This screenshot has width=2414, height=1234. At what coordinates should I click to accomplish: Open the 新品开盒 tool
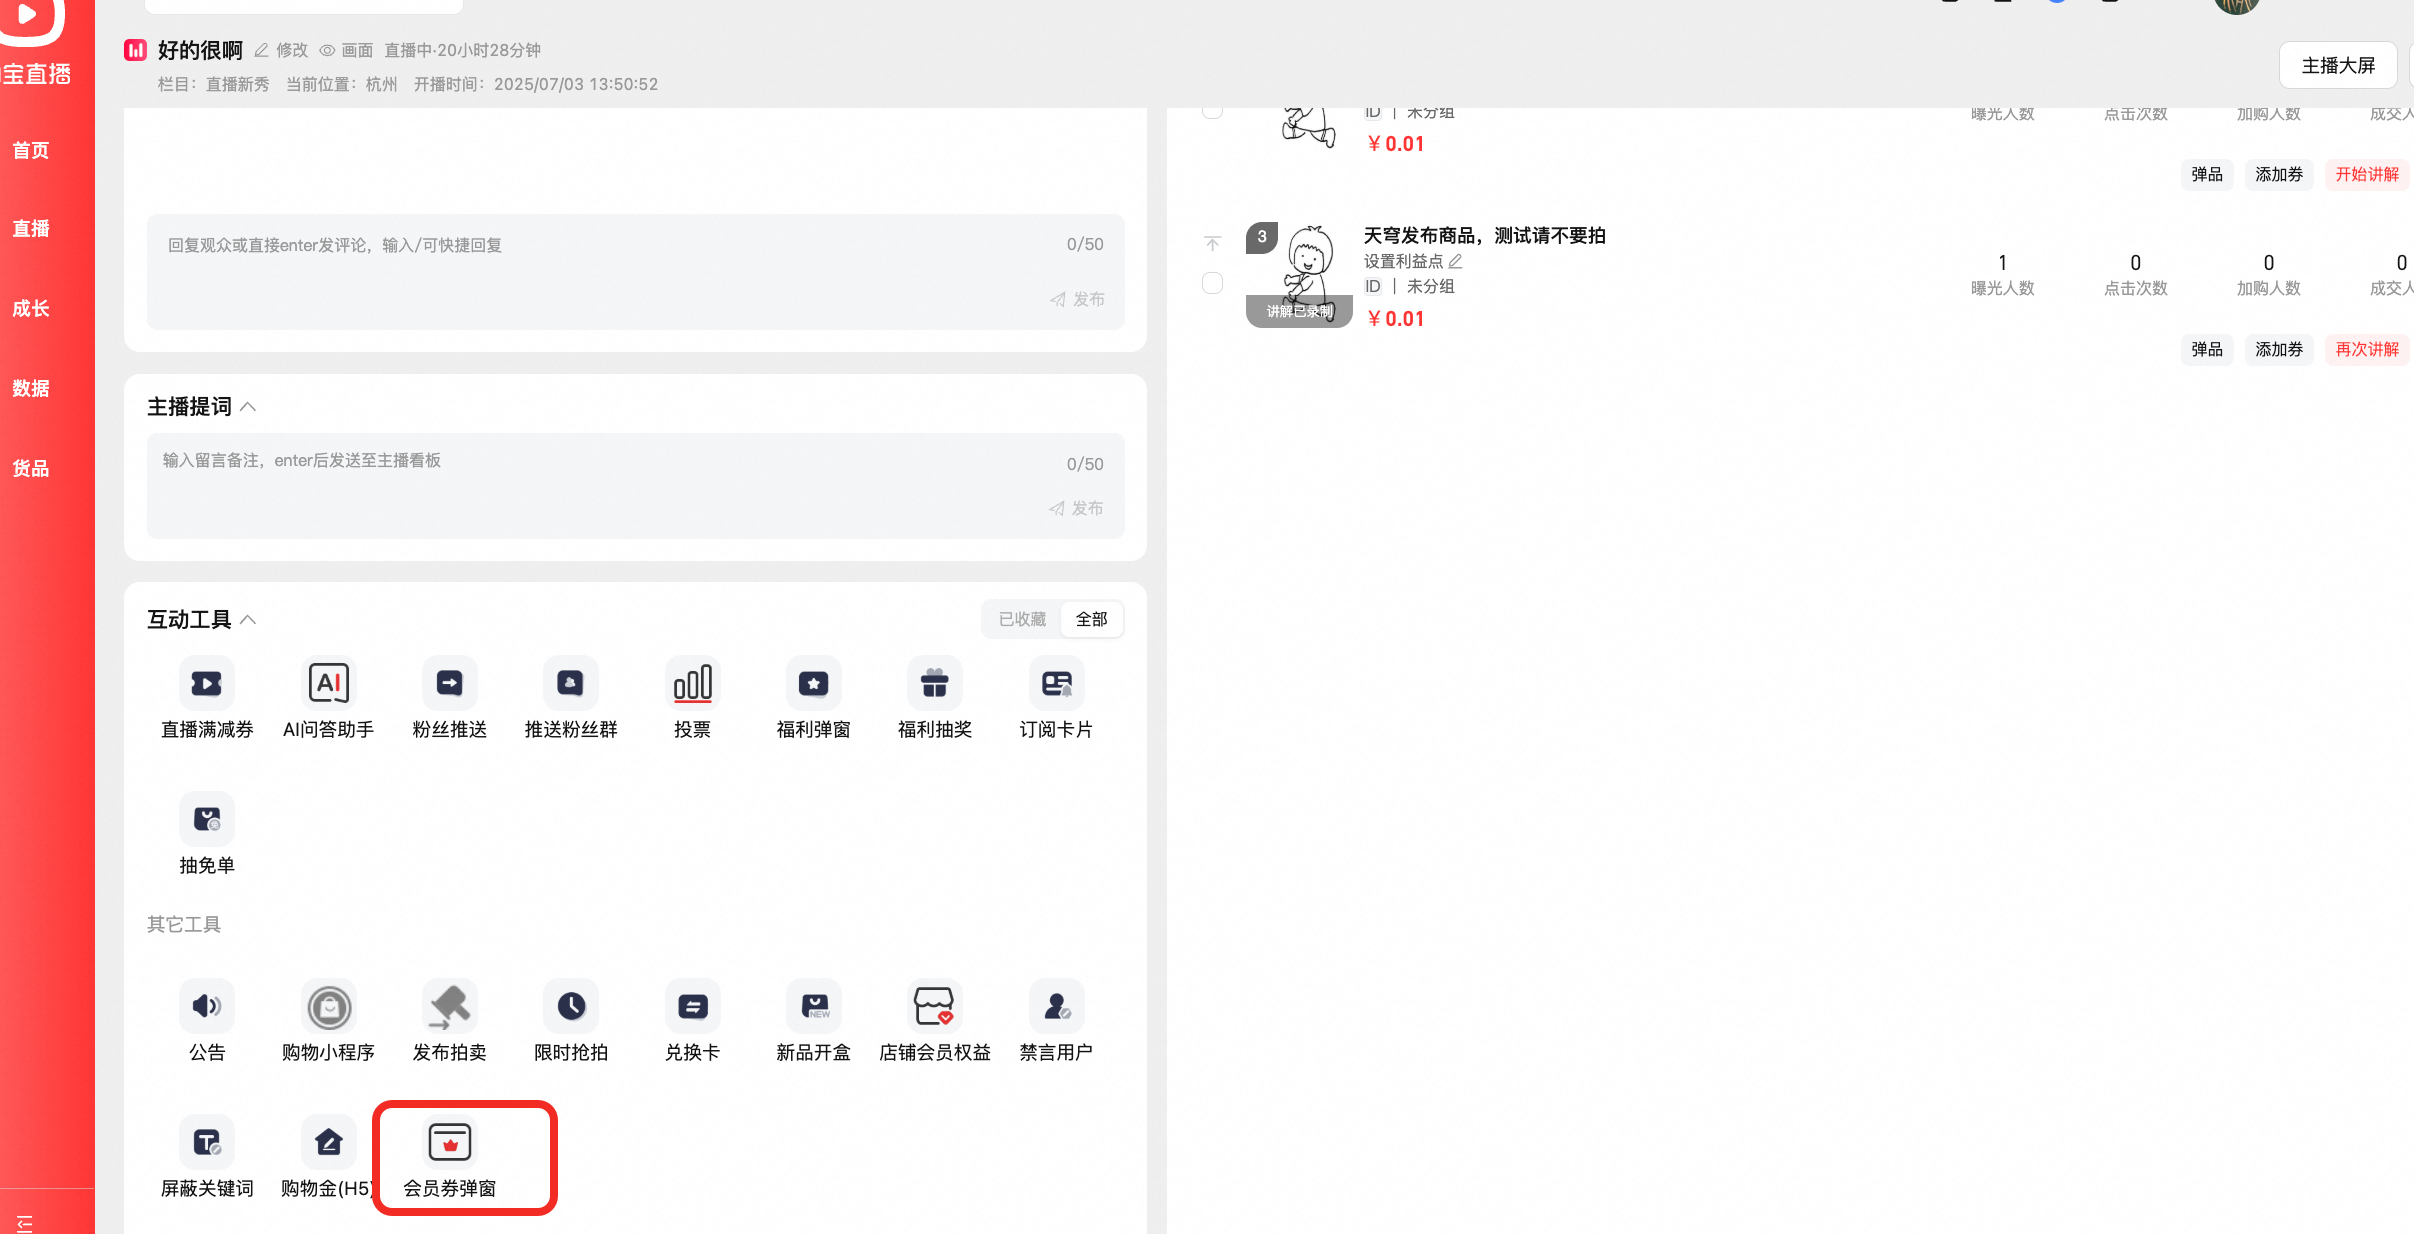tap(813, 1022)
